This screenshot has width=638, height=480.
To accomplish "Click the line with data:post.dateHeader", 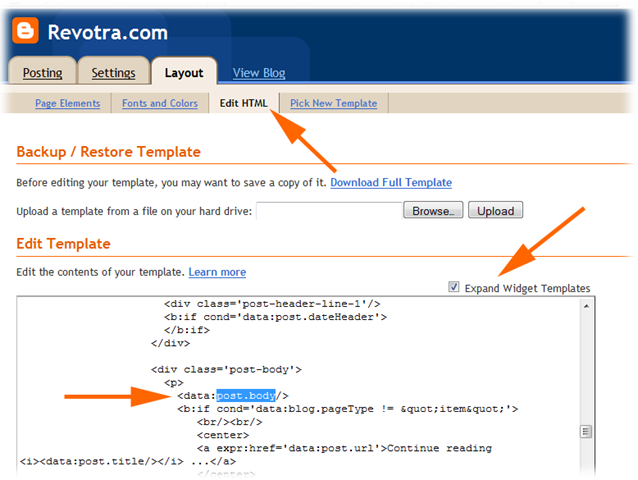I will click(275, 317).
